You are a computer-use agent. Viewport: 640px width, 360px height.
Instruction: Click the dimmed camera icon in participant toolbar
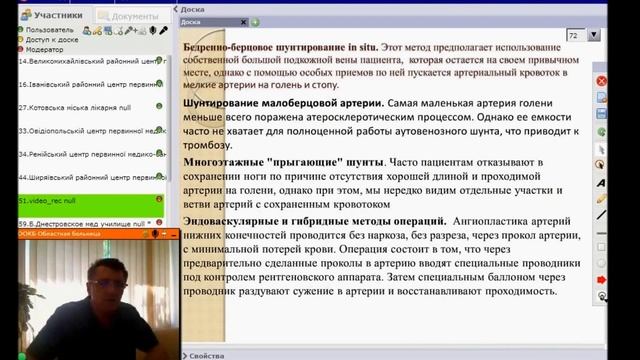[x=142, y=31]
